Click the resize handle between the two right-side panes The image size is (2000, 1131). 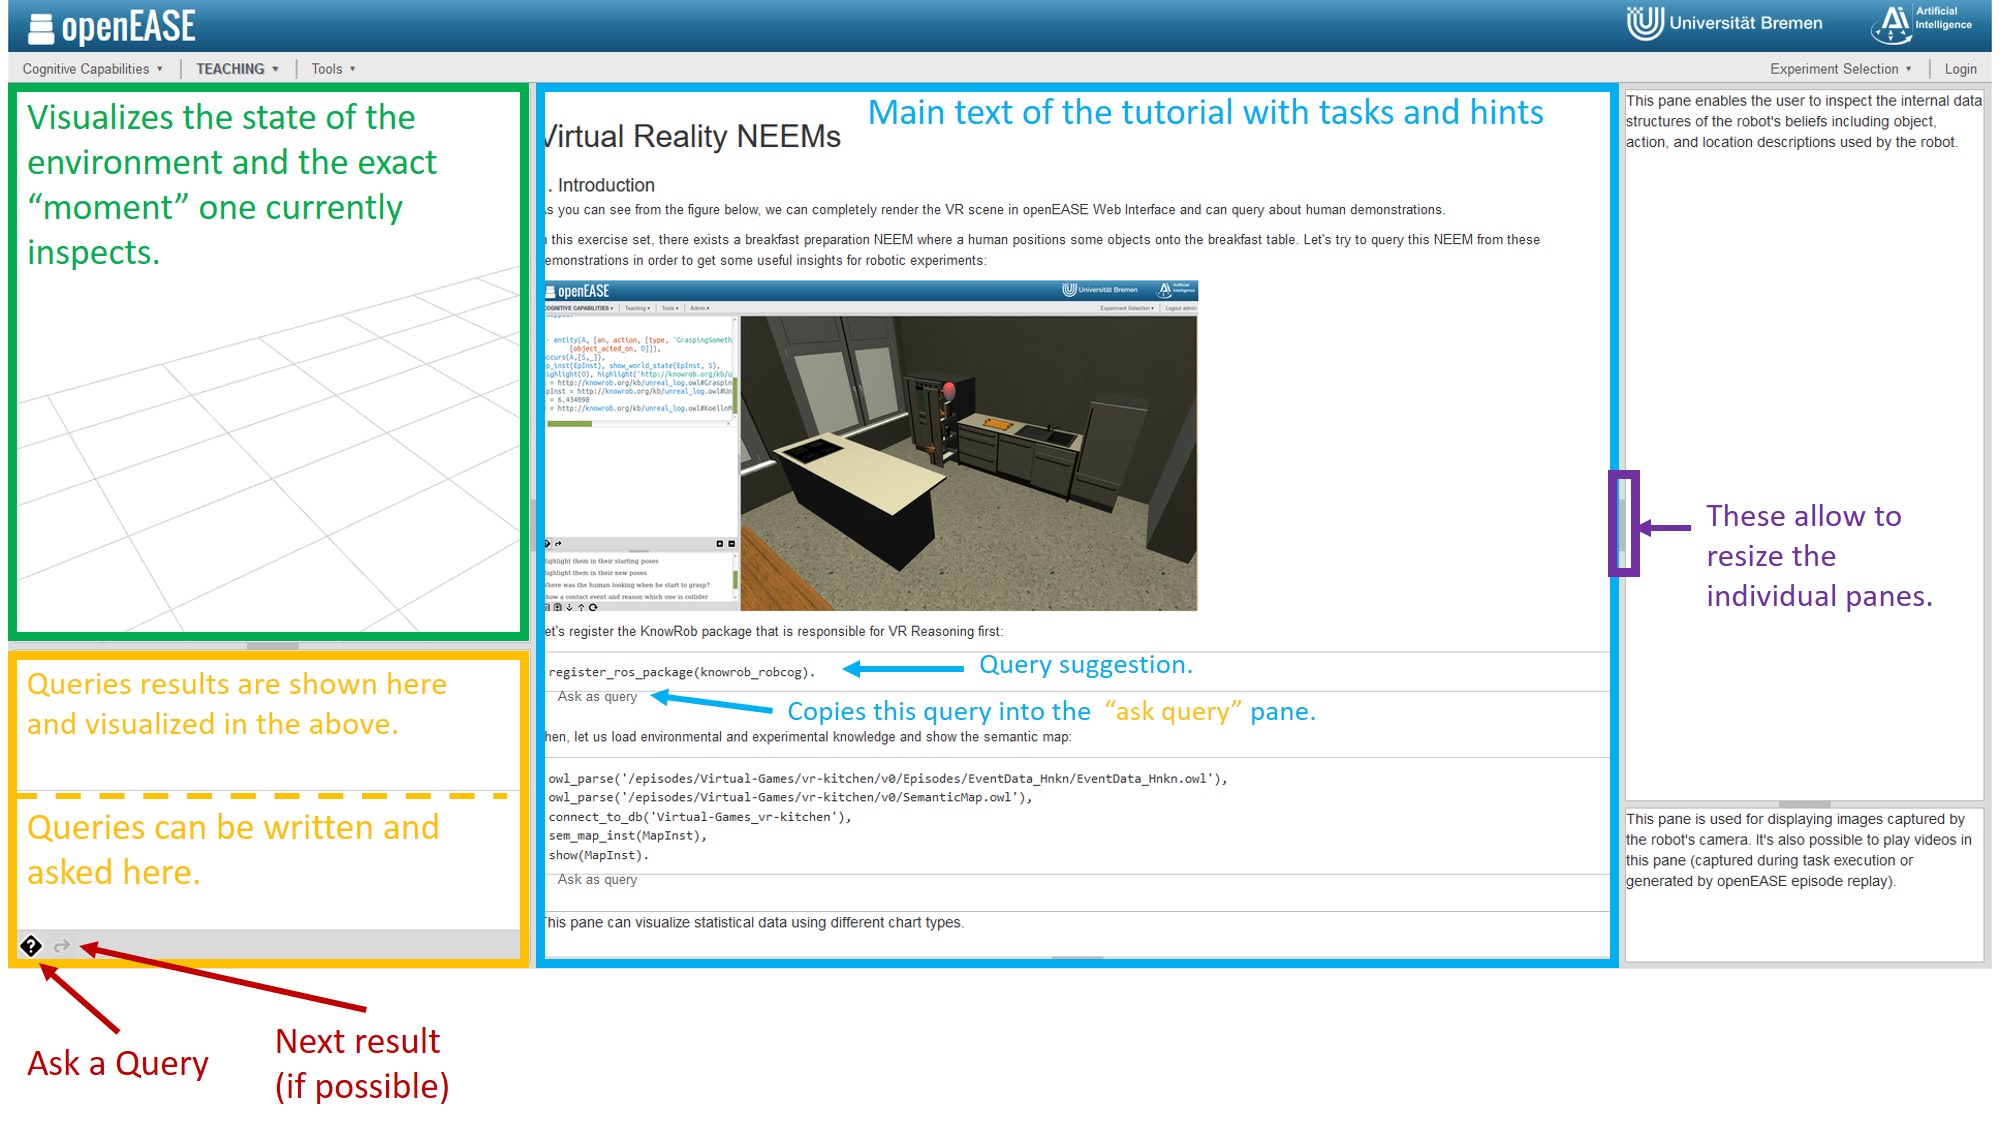[x=1804, y=804]
